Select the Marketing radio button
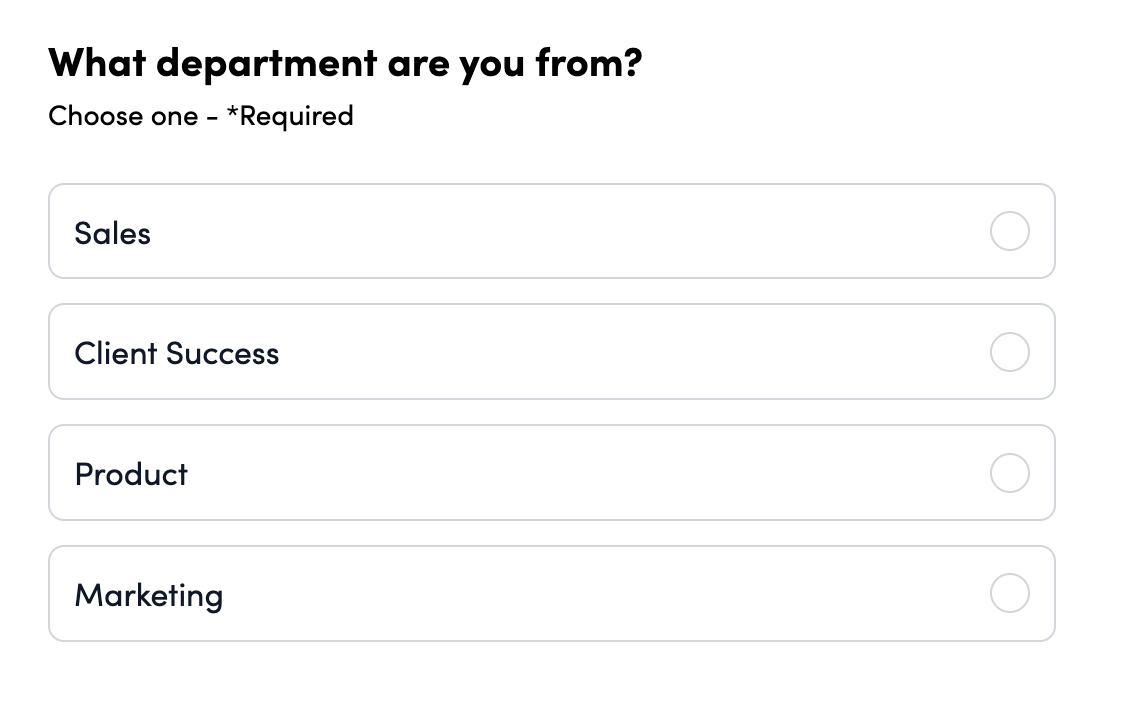Screen dimensions: 1136x728 (1009, 593)
